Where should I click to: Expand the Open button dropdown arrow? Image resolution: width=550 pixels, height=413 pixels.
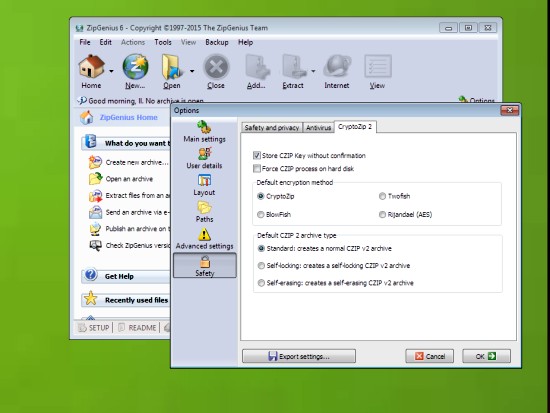(x=192, y=71)
